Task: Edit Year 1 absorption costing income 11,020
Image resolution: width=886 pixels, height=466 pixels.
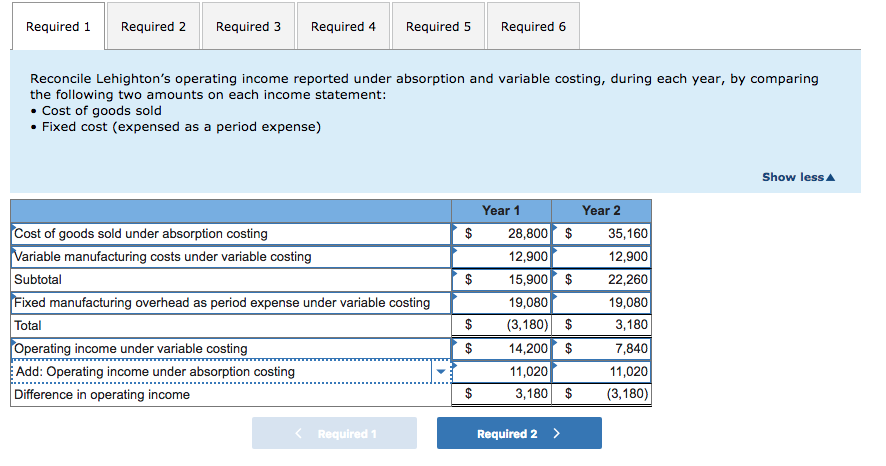Action: [x=501, y=372]
